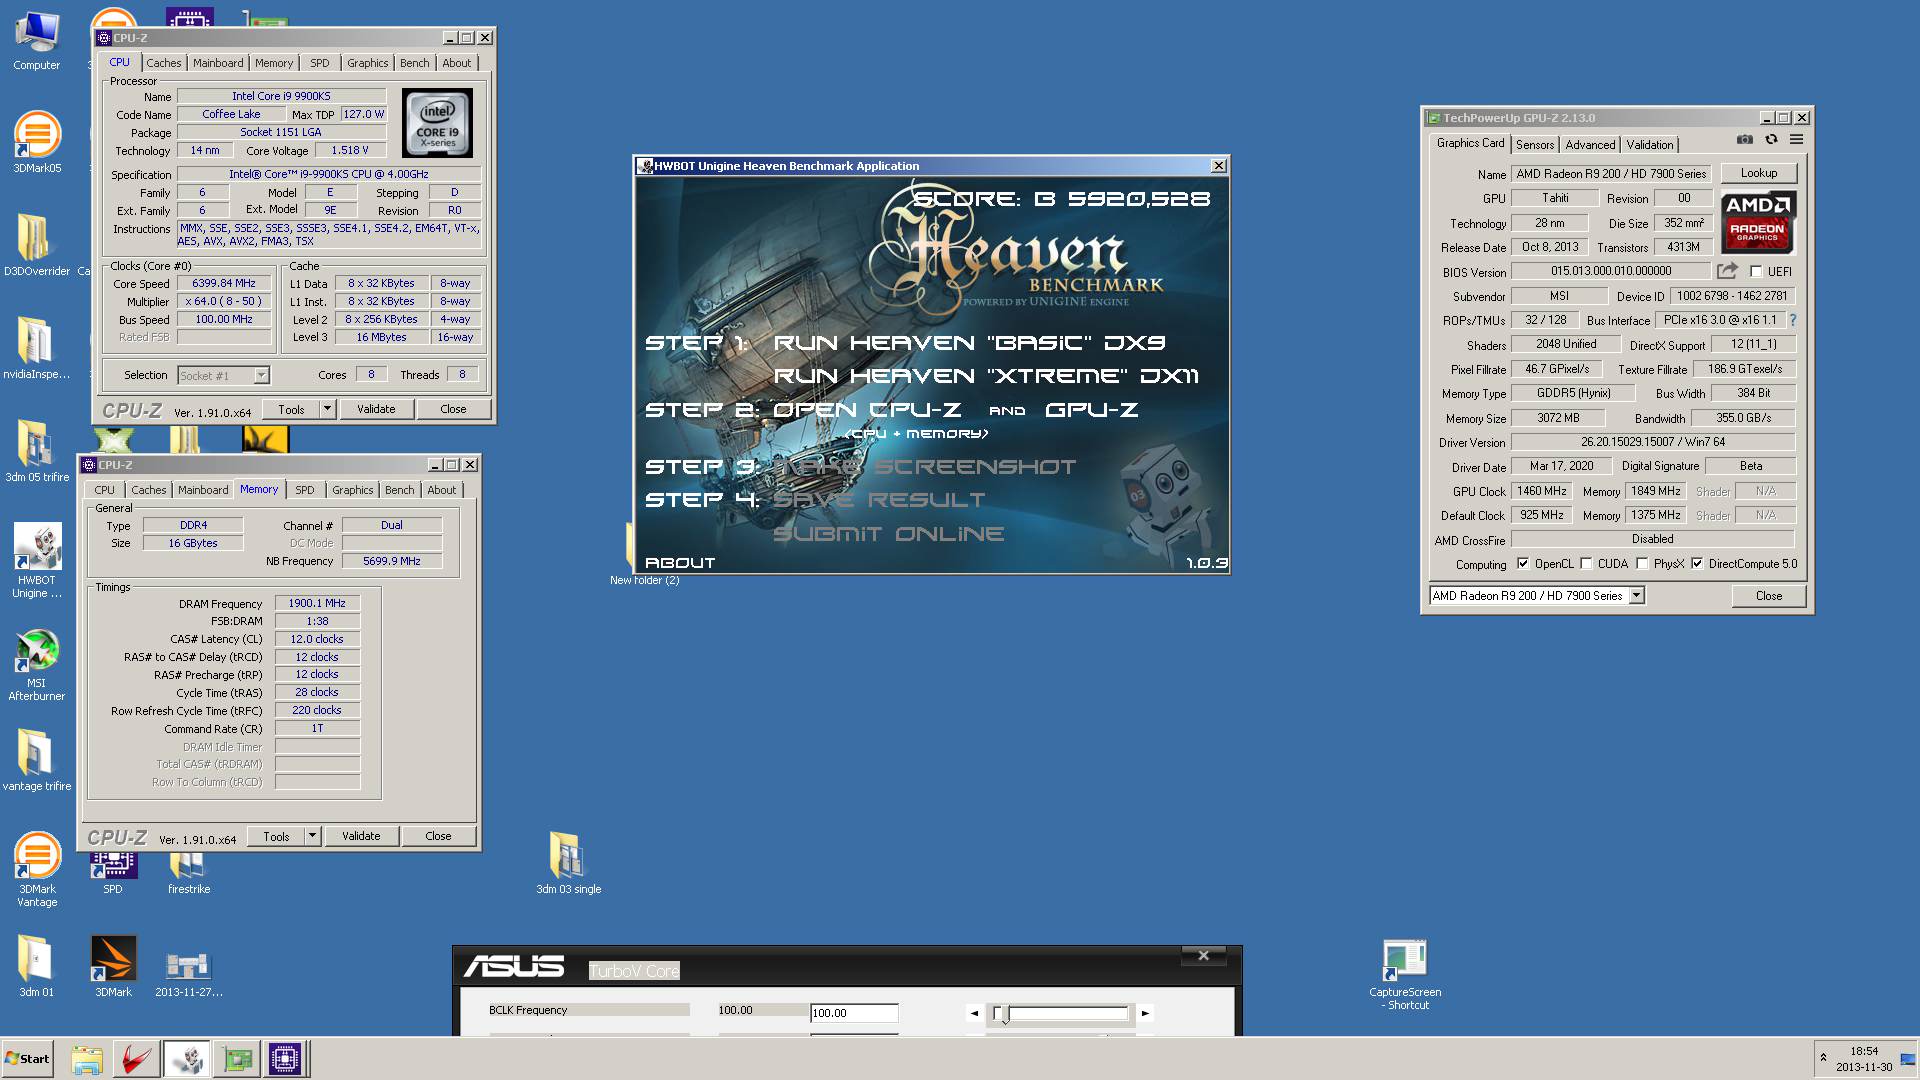The image size is (1920, 1080).
Task: Open Socket #1 selection dropdown
Action: coord(223,376)
